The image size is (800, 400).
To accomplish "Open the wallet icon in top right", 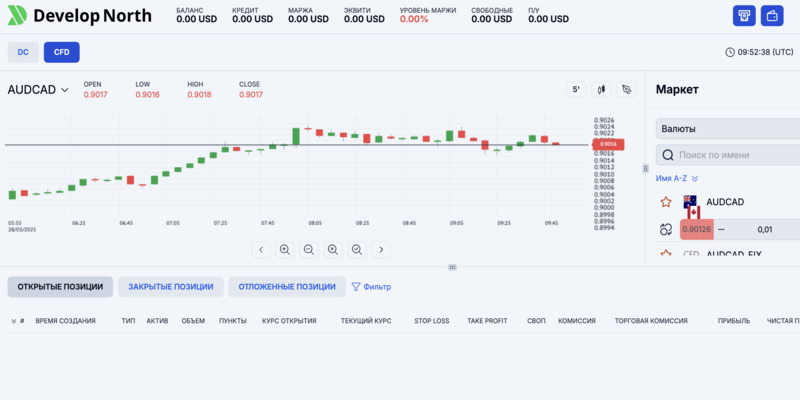I will tap(772, 16).
